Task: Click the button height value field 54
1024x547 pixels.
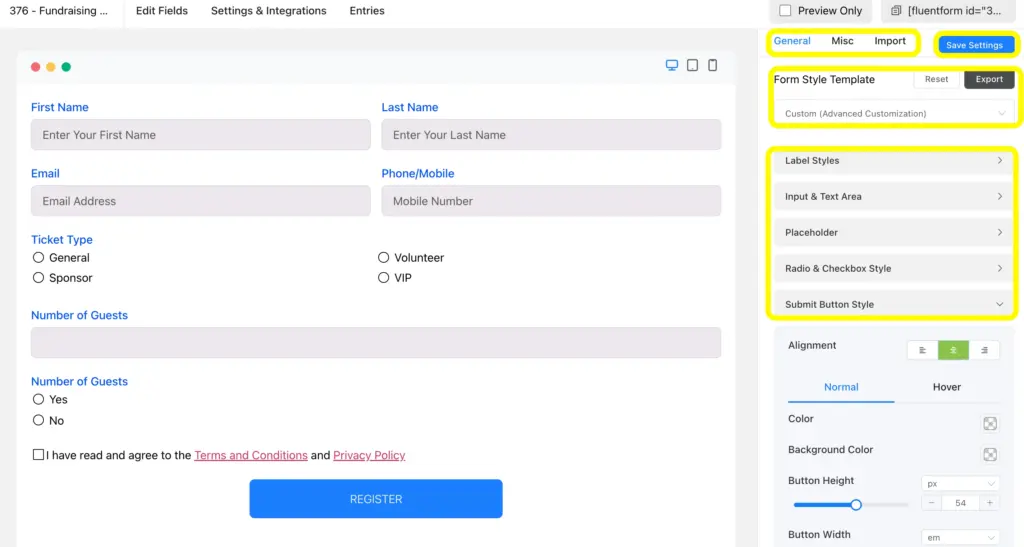Action: coord(960,503)
